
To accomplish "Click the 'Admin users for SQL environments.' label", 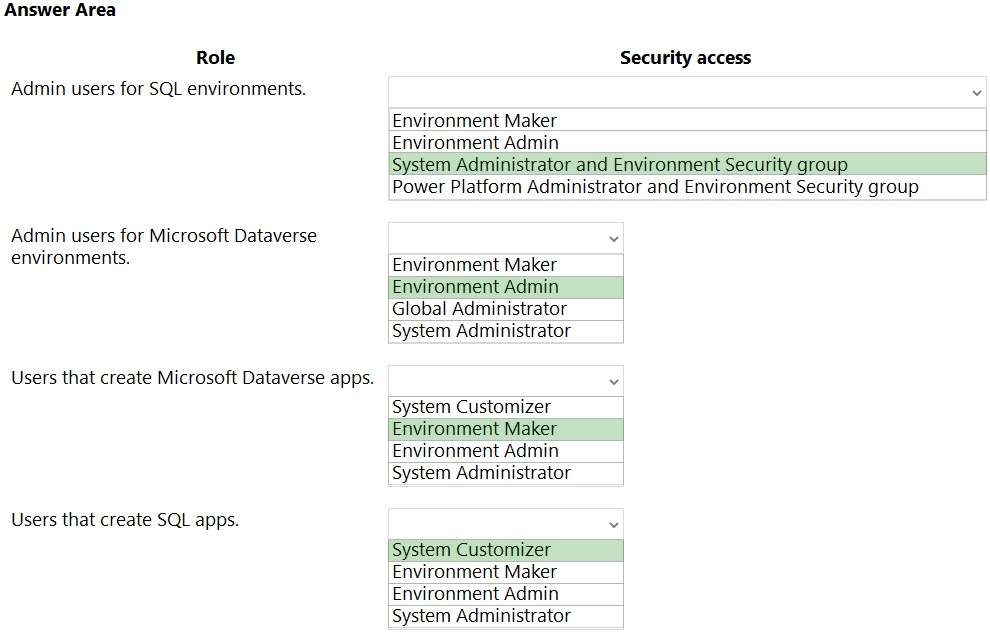I will (x=158, y=89).
